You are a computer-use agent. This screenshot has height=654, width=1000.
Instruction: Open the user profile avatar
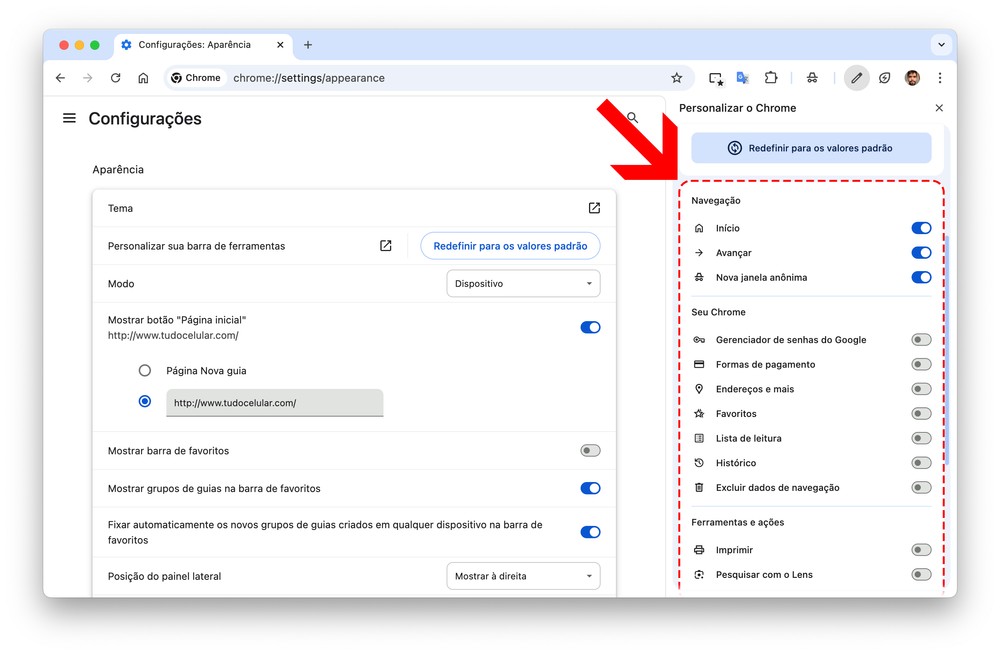point(913,78)
